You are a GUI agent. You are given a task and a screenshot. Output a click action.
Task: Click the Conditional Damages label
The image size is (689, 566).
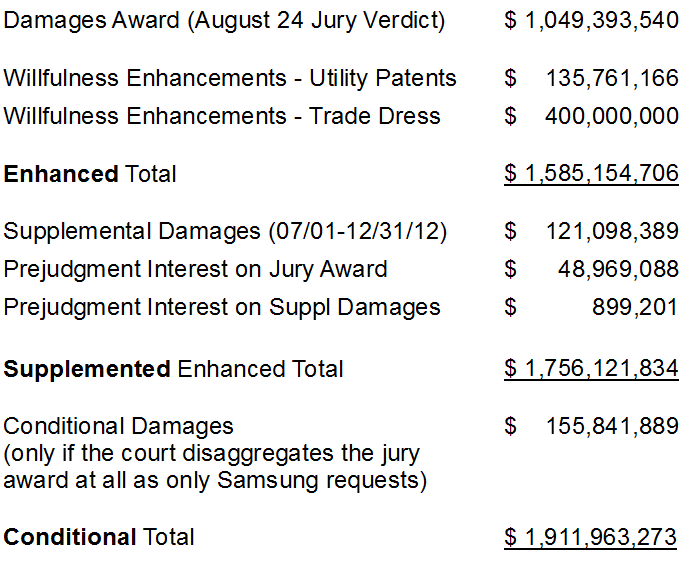click(118, 426)
